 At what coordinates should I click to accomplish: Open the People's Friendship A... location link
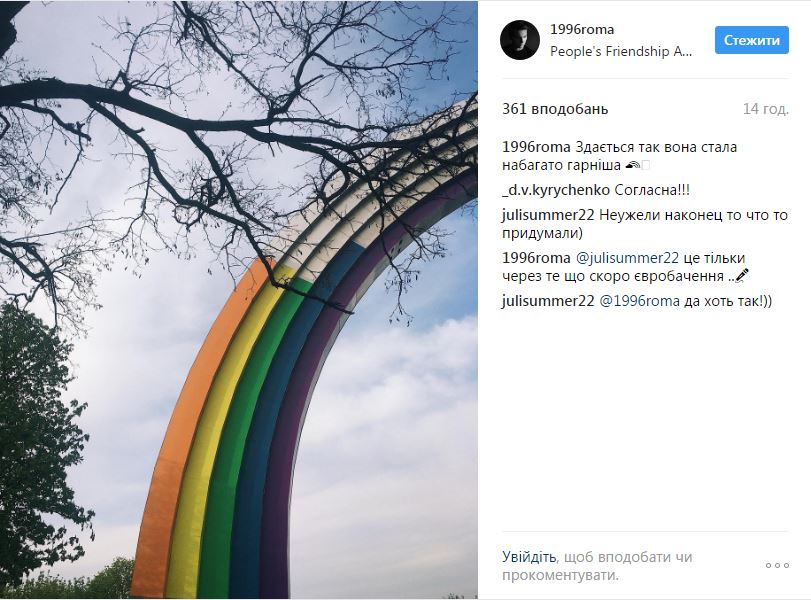coord(621,51)
